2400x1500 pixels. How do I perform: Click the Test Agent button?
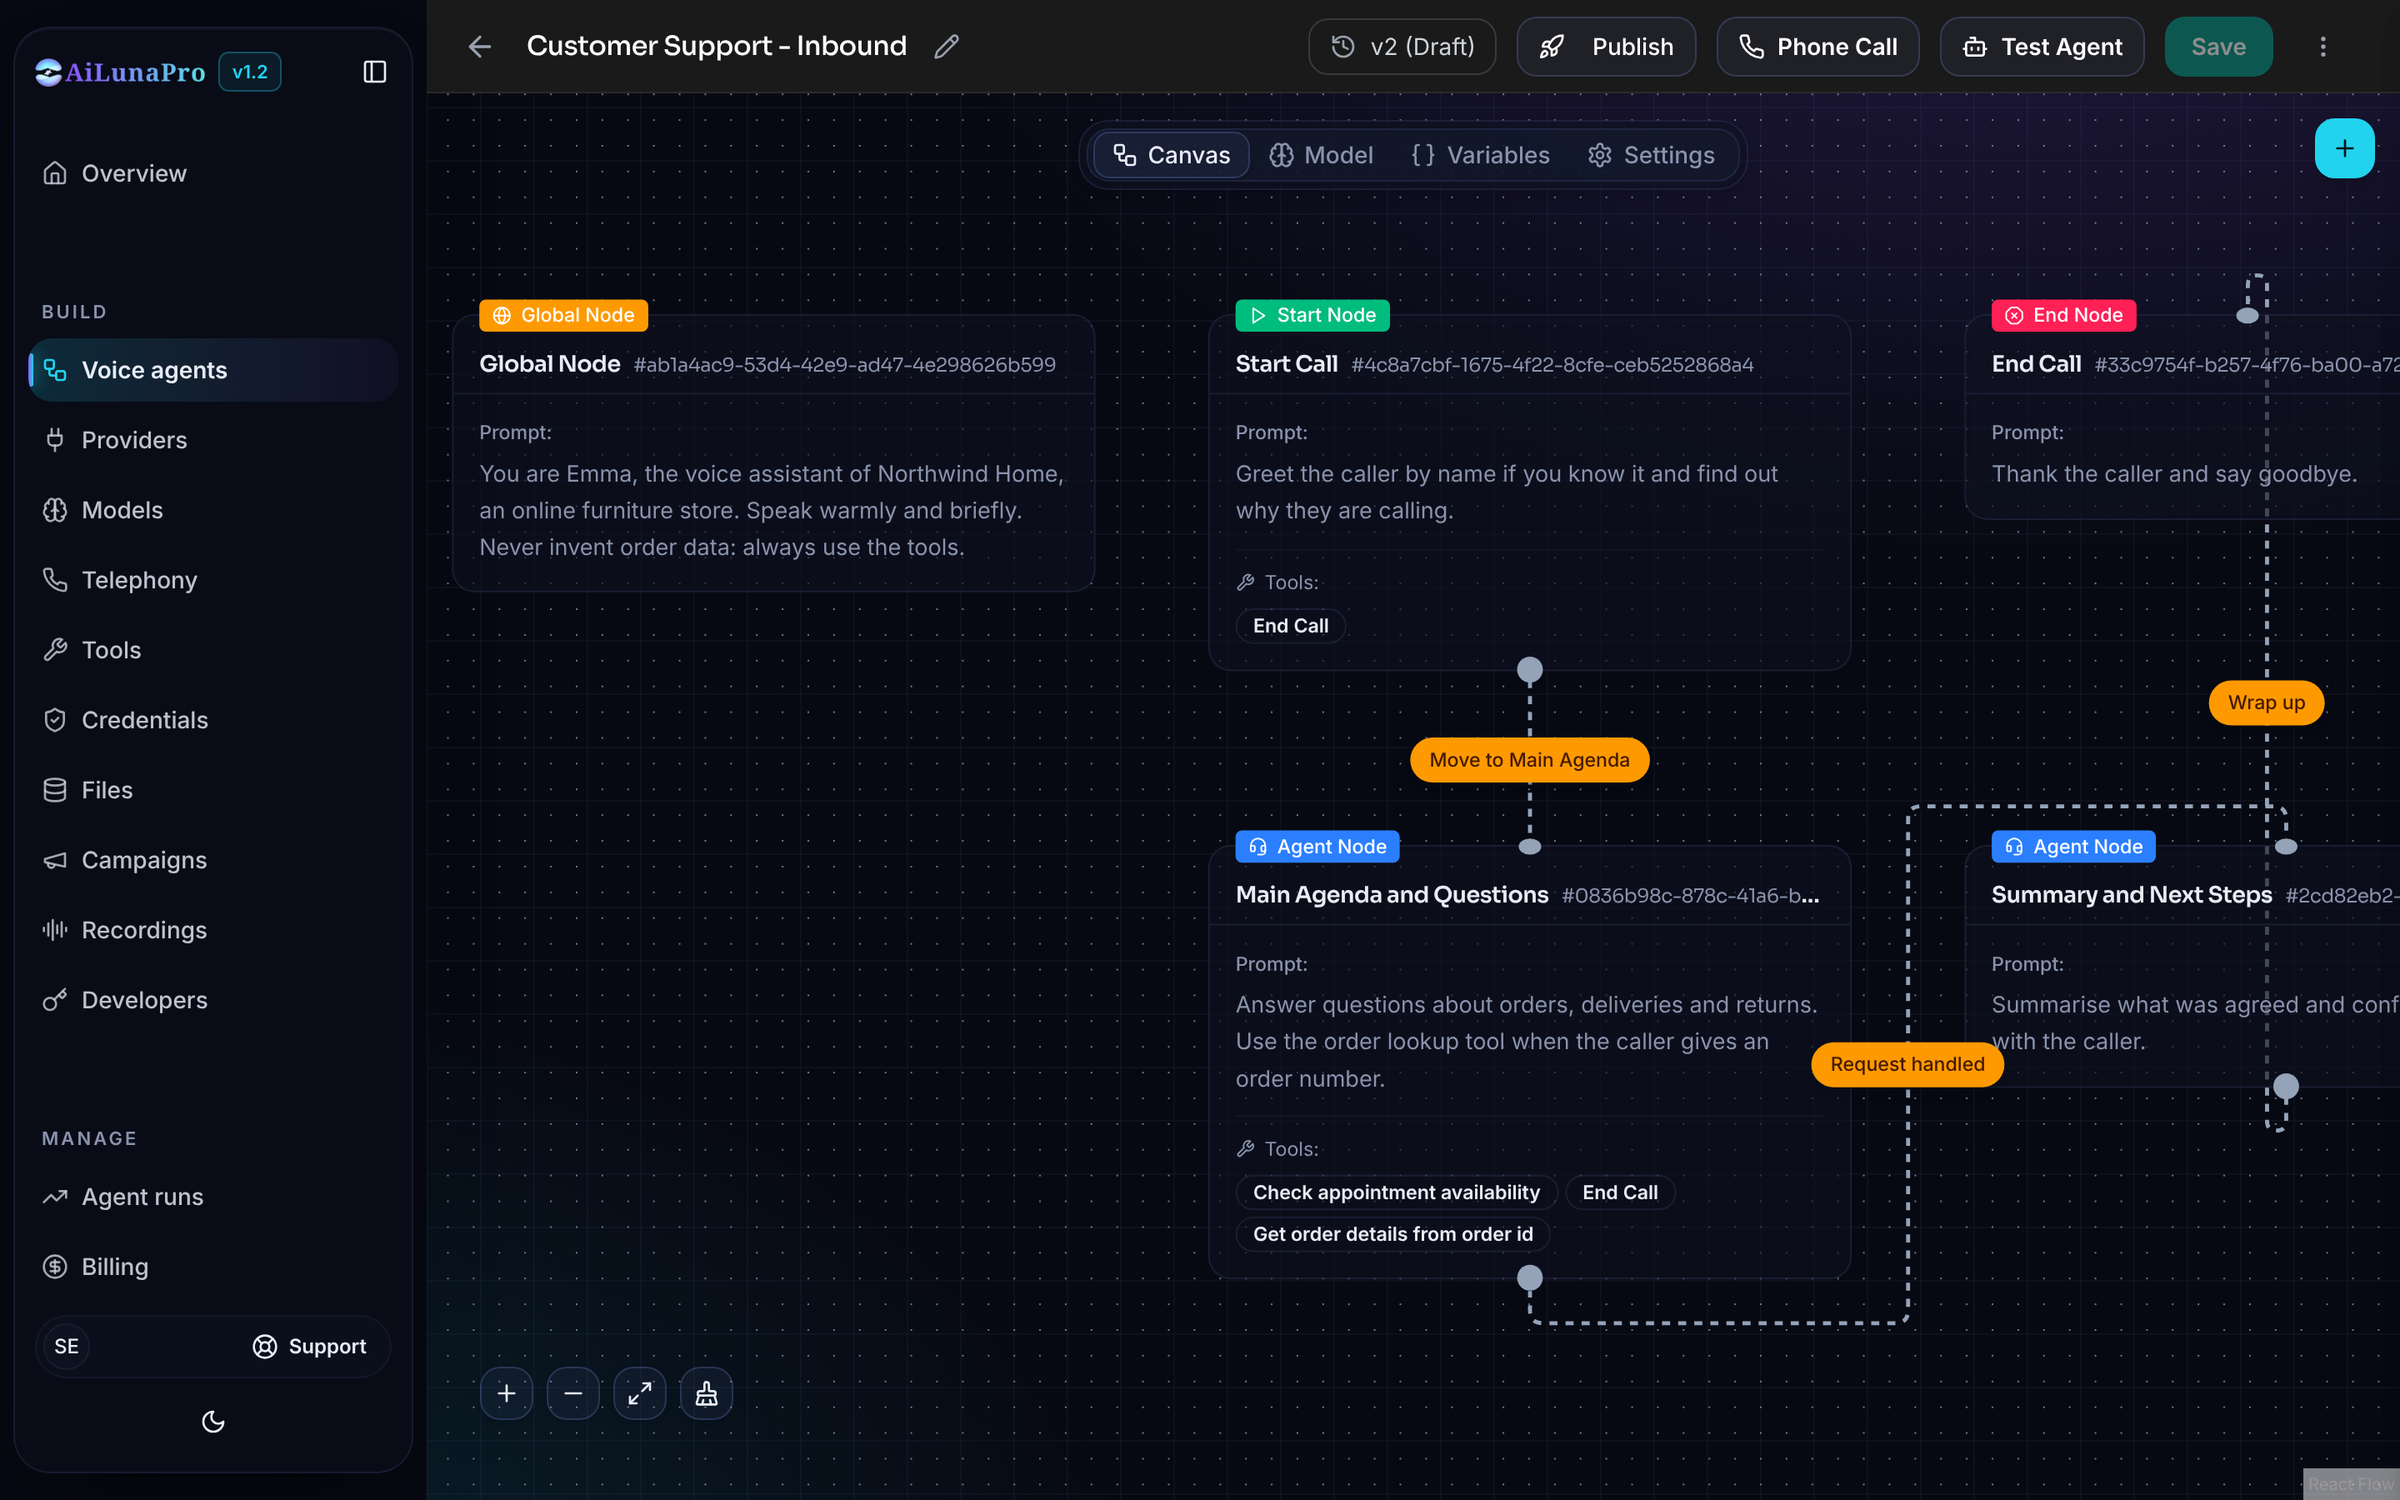[2041, 47]
